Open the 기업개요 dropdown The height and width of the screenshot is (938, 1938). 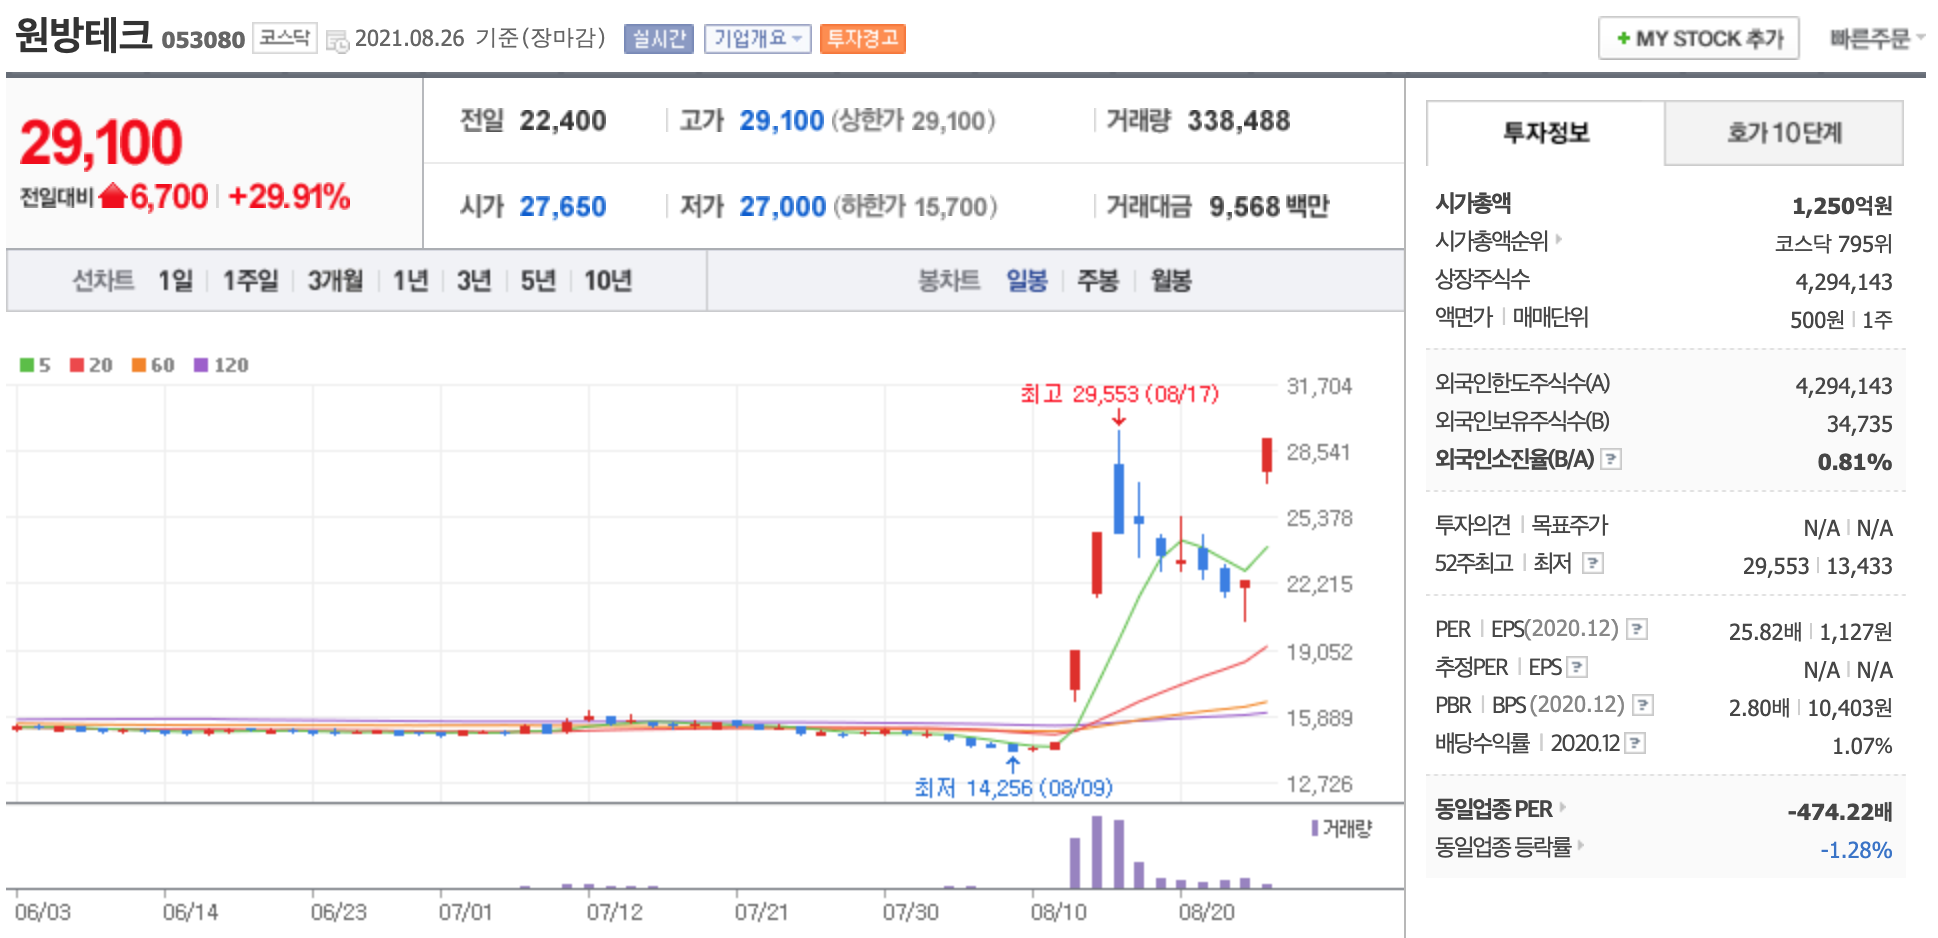[x=757, y=38]
